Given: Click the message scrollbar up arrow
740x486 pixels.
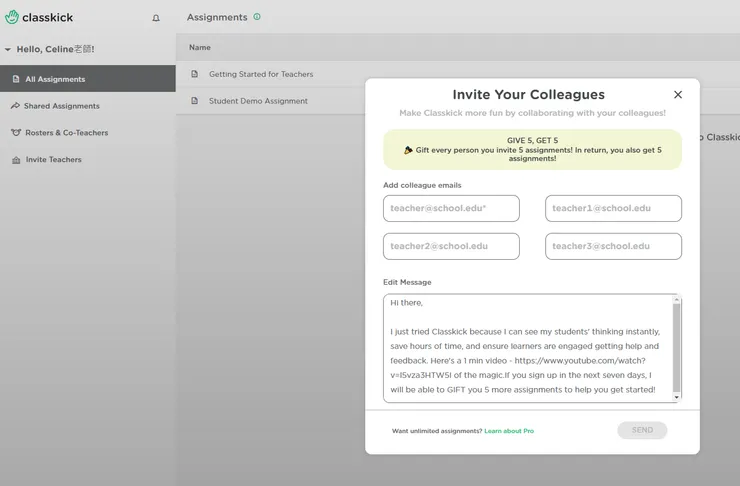Looking at the screenshot, I should point(676,300).
